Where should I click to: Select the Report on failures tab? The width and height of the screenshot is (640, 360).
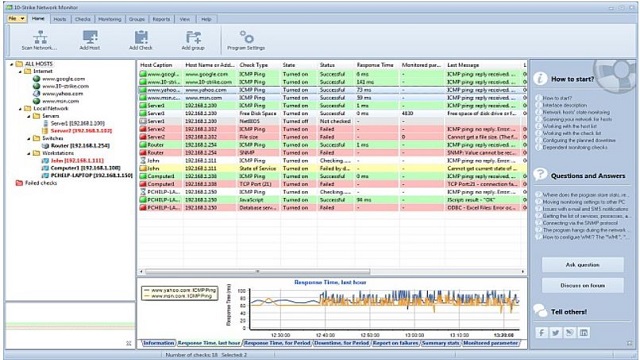(395, 343)
